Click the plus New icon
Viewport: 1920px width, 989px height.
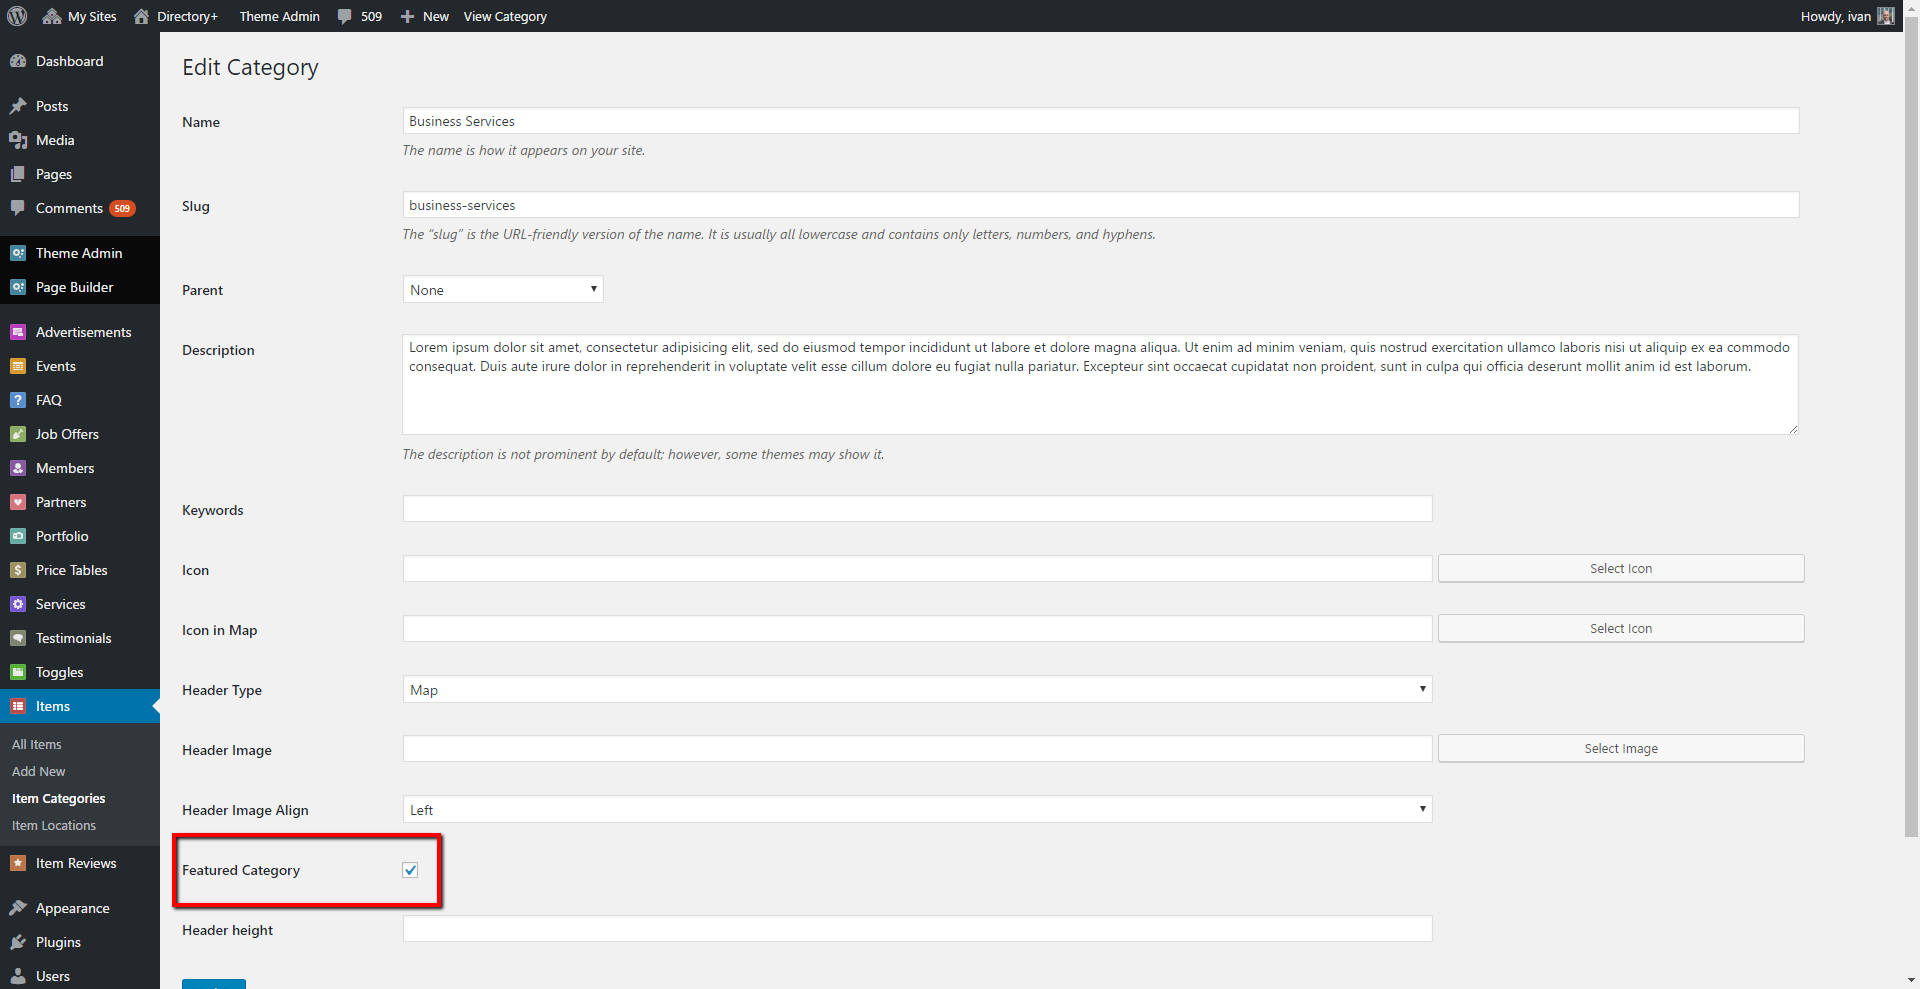407,16
